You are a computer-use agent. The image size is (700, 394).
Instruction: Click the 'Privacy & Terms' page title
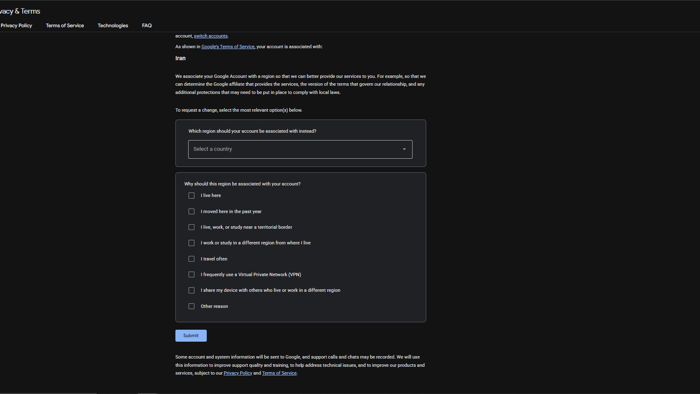(x=20, y=11)
